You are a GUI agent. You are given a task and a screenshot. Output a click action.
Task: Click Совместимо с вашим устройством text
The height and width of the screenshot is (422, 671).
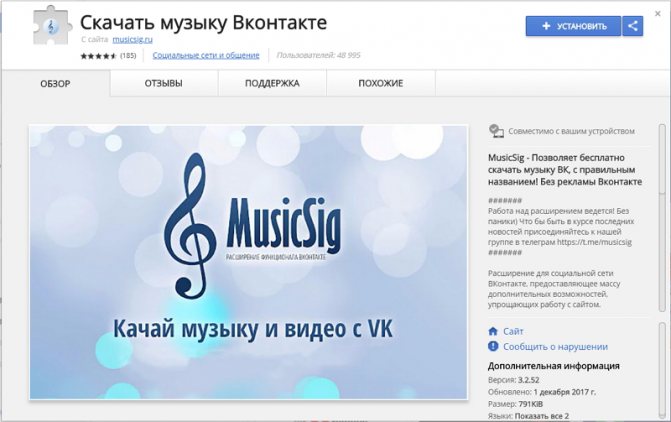coord(571,131)
